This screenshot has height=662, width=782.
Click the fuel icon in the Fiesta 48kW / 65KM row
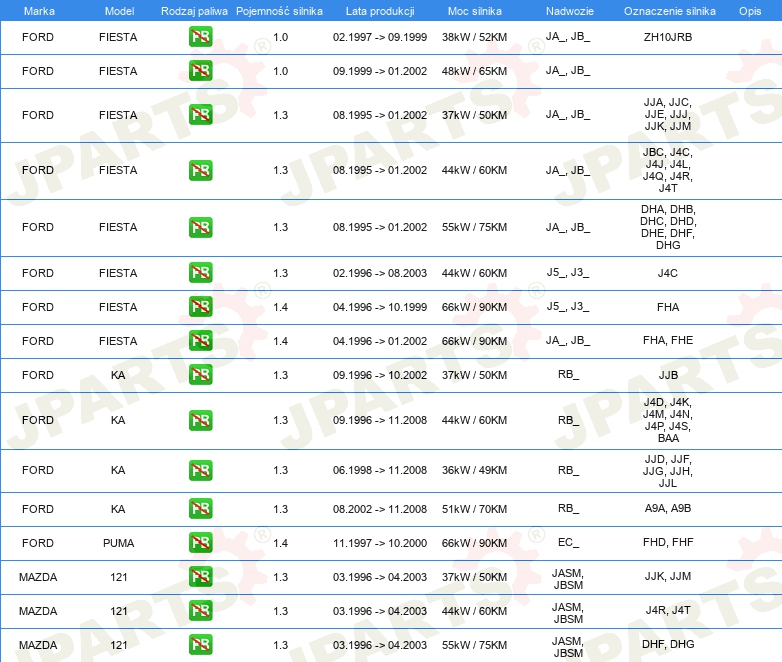[200, 71]
